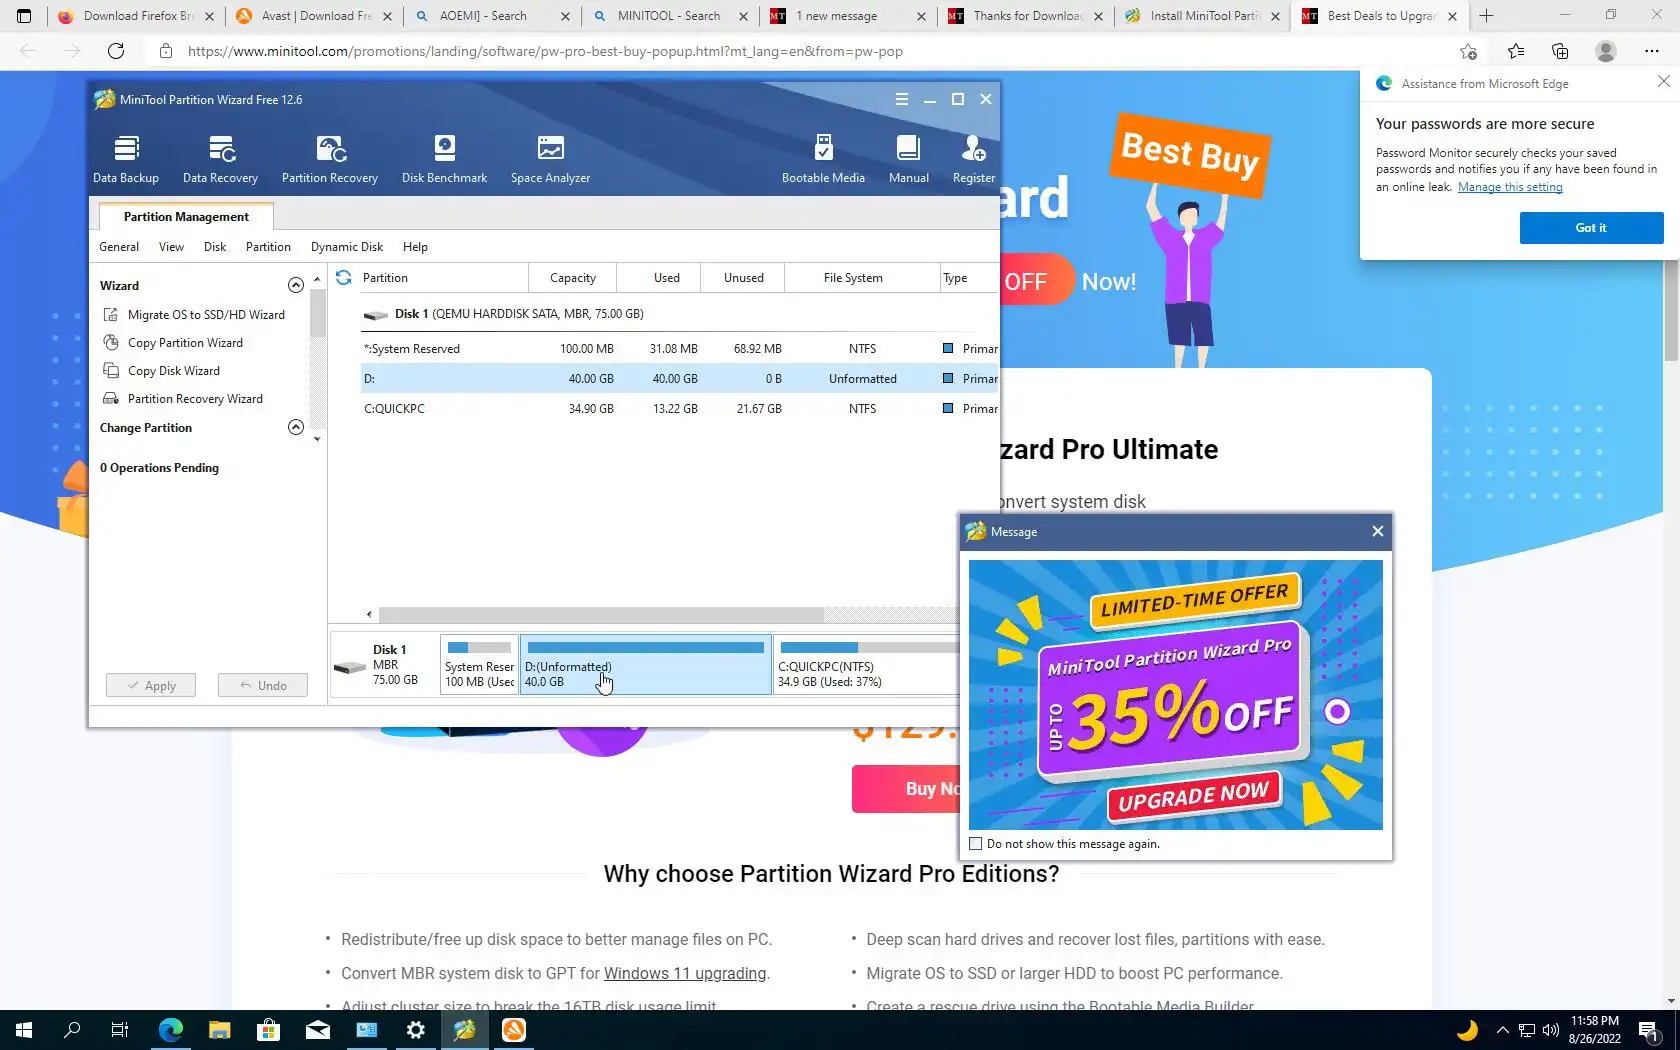Open General menu
The width and height of the screenshot is (1680, 1050).
click(119, 247)
